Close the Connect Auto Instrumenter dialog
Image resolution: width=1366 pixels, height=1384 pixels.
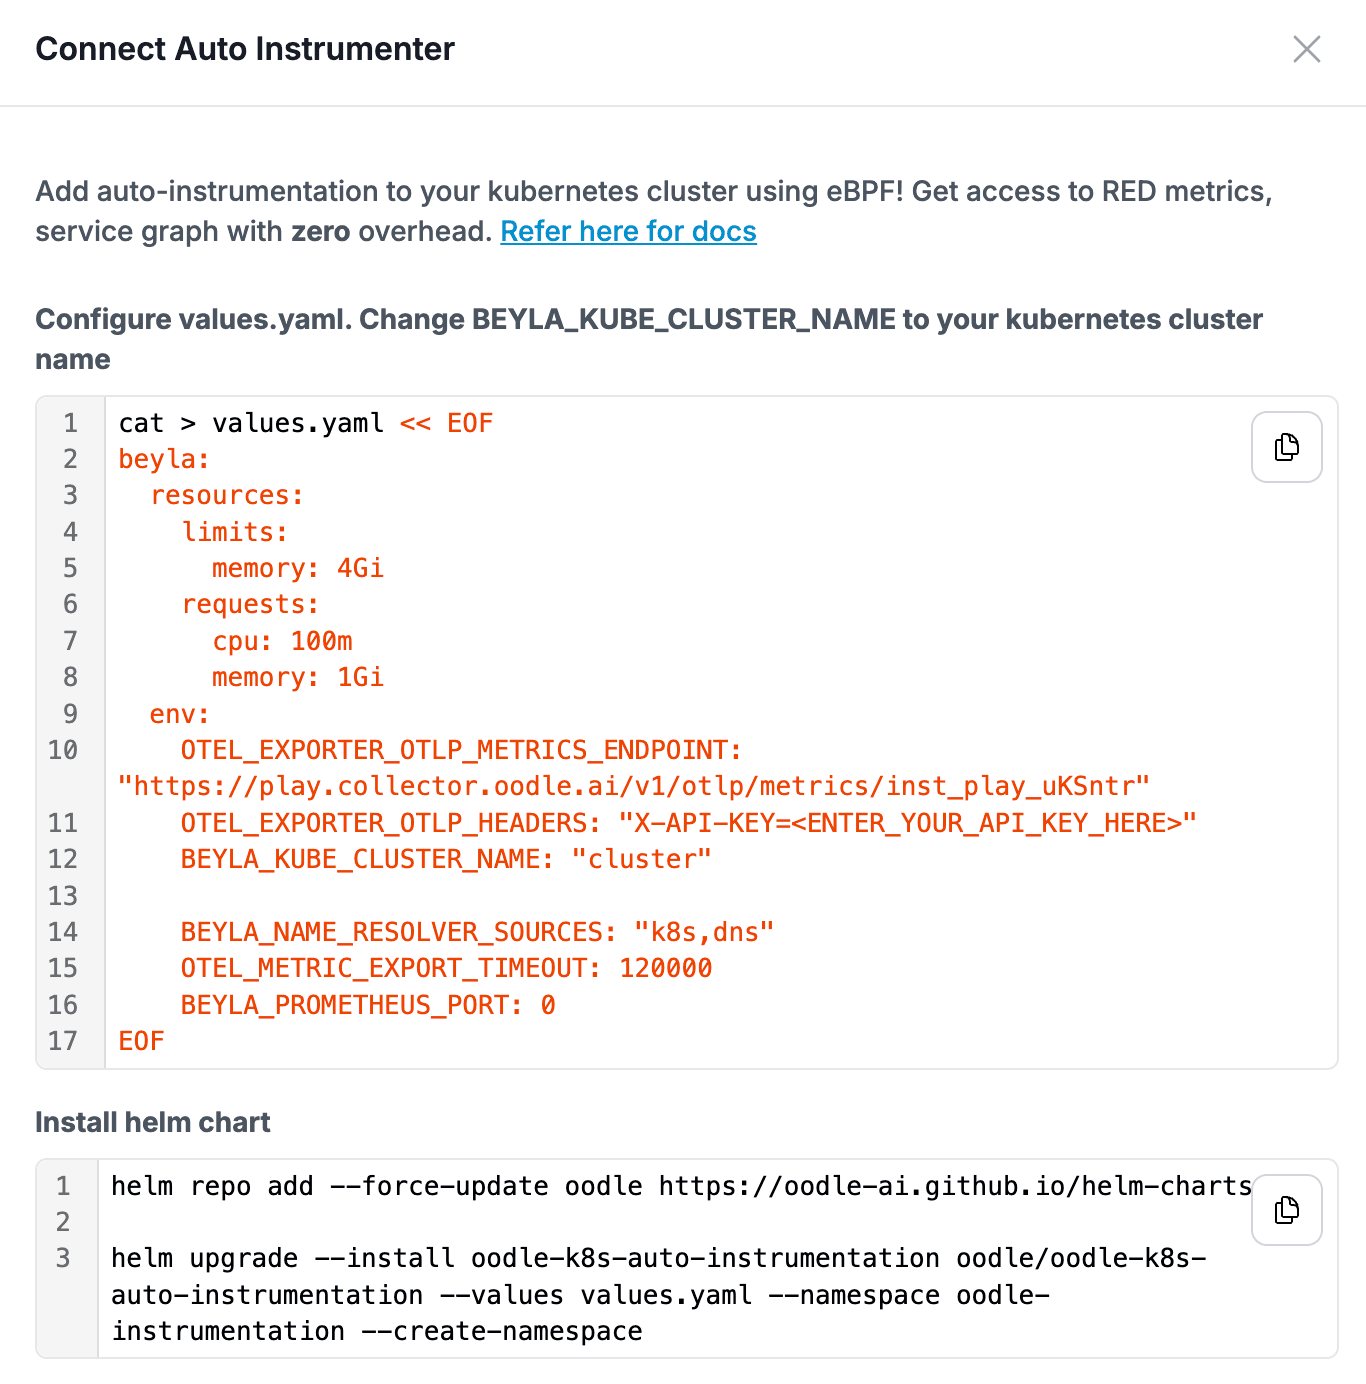click(x=1306, y=49)
